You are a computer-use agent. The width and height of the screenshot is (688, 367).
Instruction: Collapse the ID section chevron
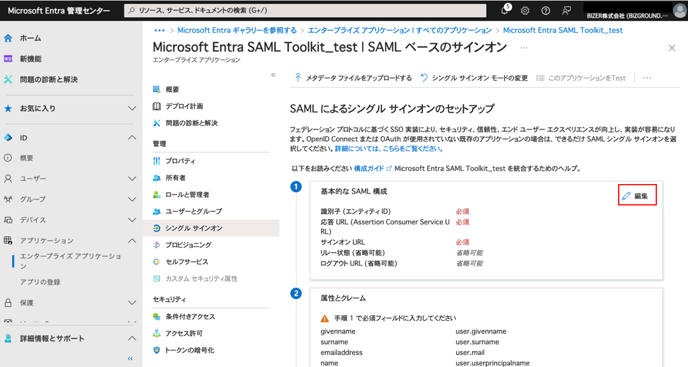(x=132, y=137)
